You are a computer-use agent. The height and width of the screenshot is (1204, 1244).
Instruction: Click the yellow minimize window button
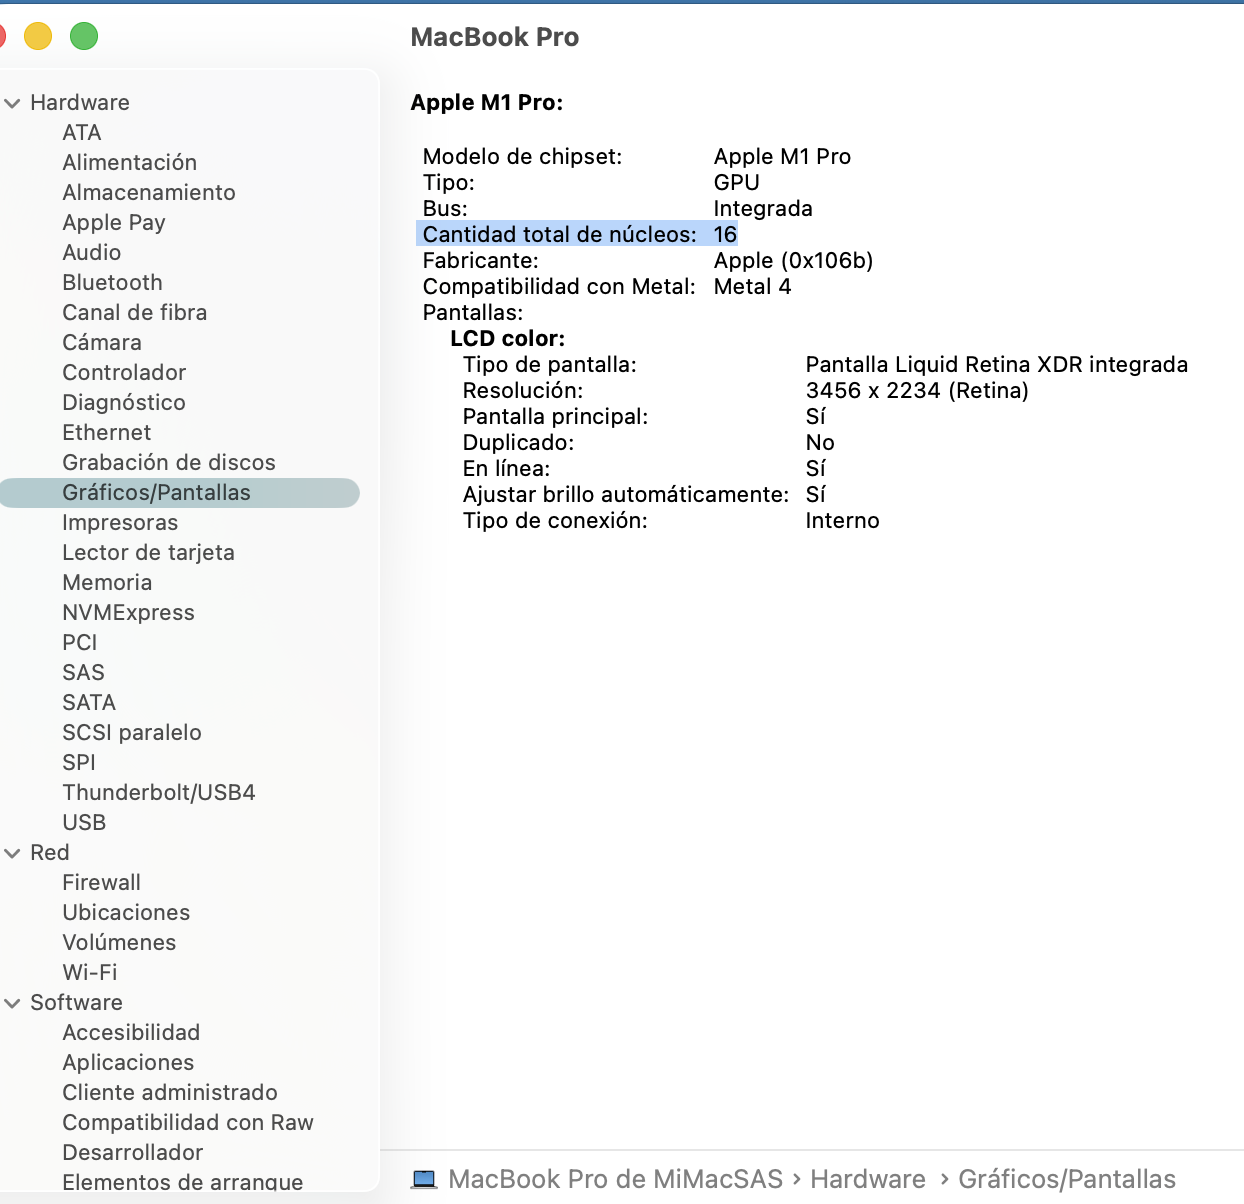point(38,37)
